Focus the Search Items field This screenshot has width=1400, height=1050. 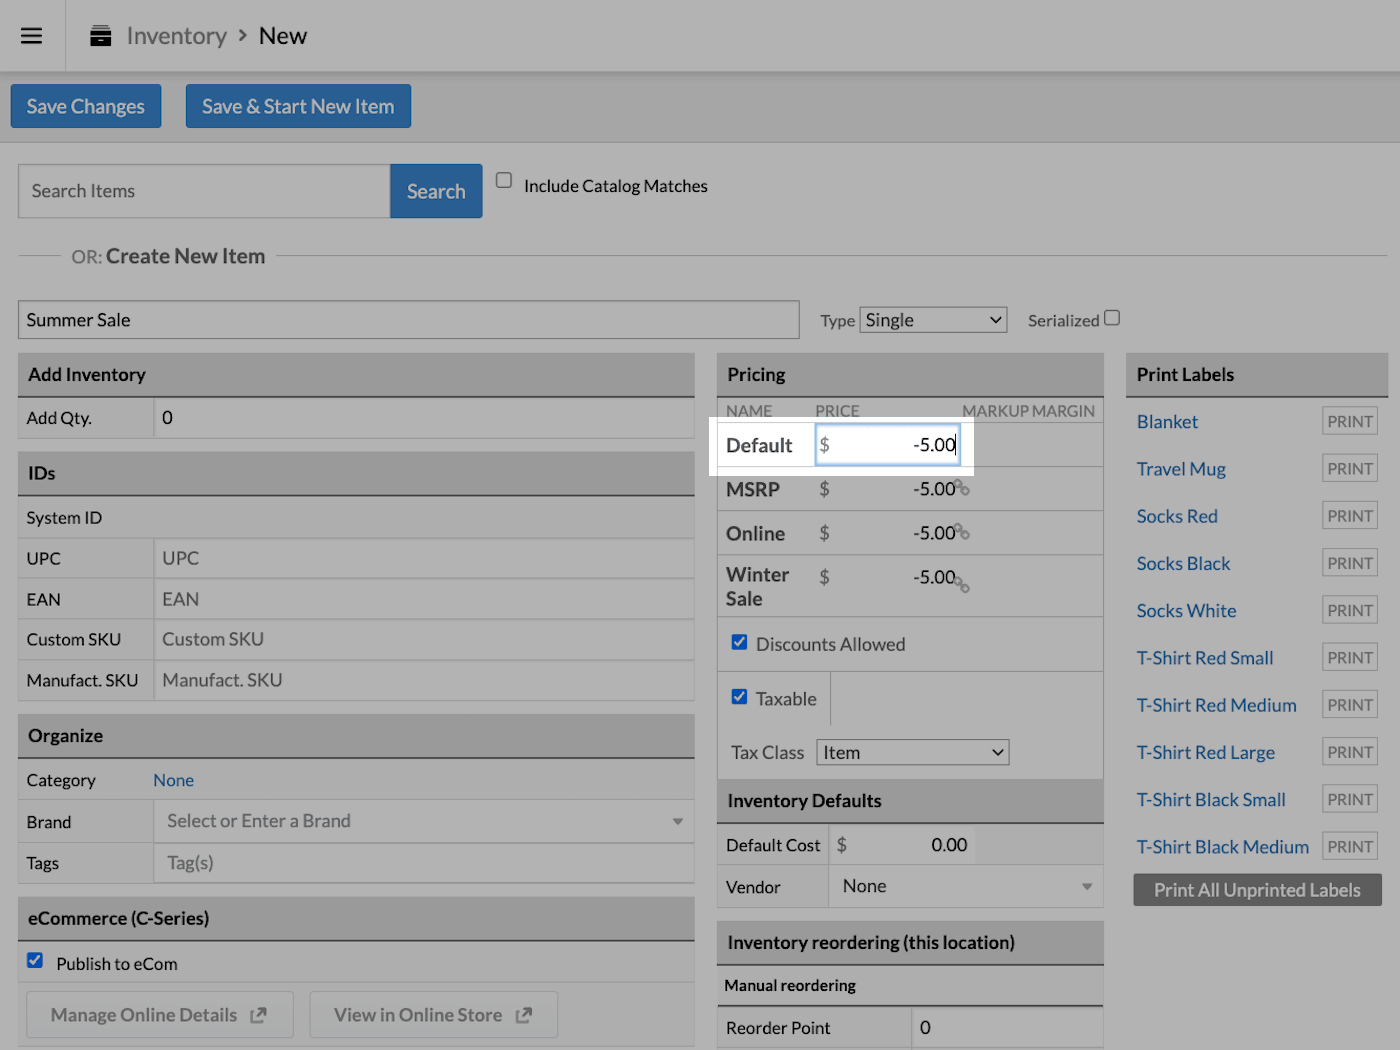pyautogui.click(x=204, y=191)
